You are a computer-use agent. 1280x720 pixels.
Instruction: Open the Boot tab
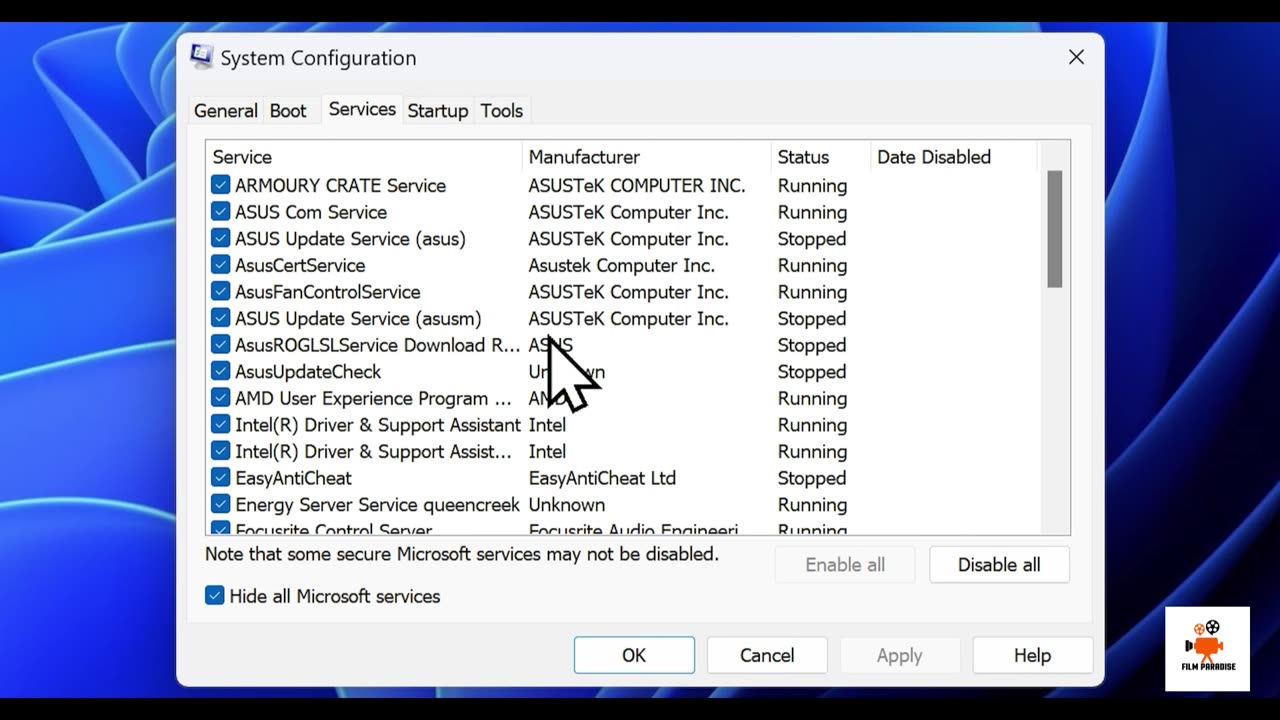click(x=288, y=111)
